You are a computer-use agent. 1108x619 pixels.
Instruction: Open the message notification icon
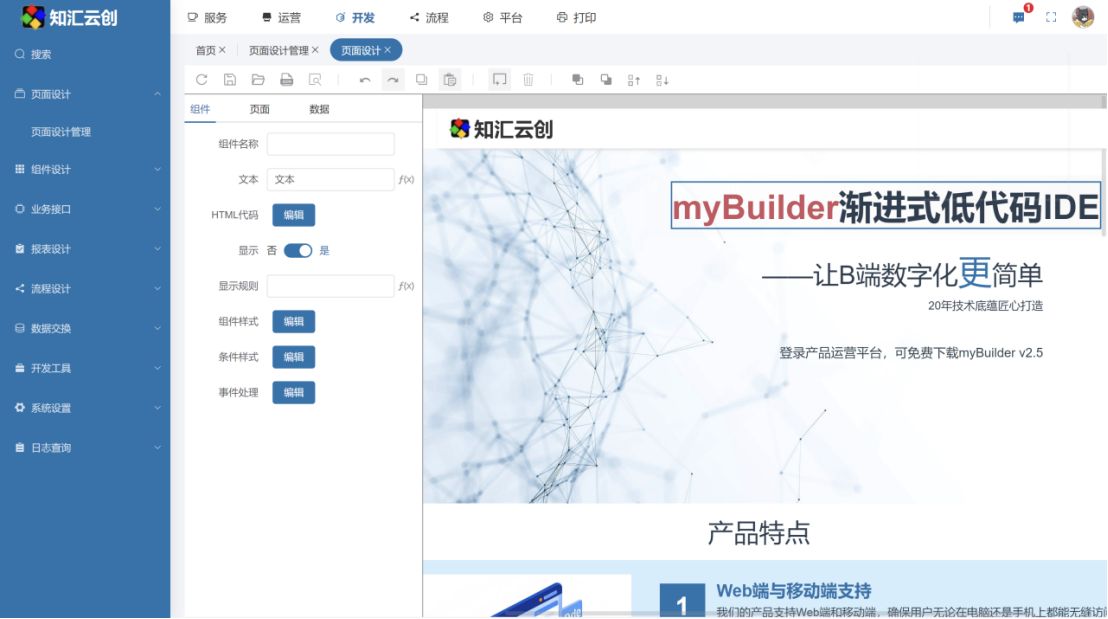coord(1018,17)
